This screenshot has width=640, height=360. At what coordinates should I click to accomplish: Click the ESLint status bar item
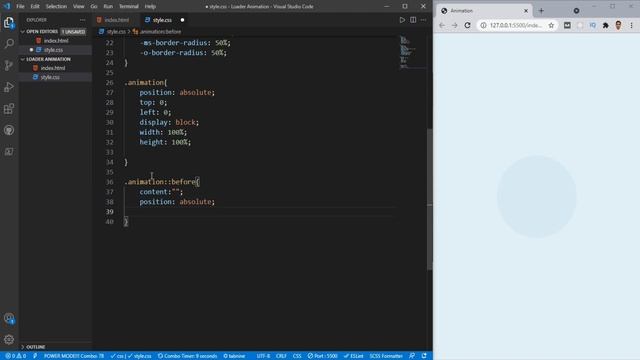(353, 356)
